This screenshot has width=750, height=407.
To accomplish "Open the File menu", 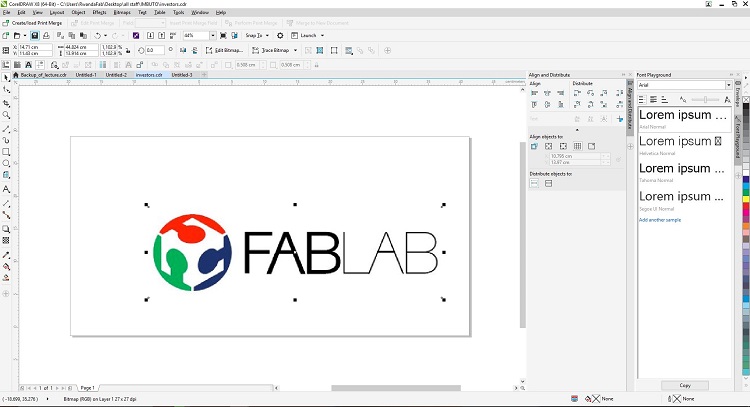I will click(7, 12).
